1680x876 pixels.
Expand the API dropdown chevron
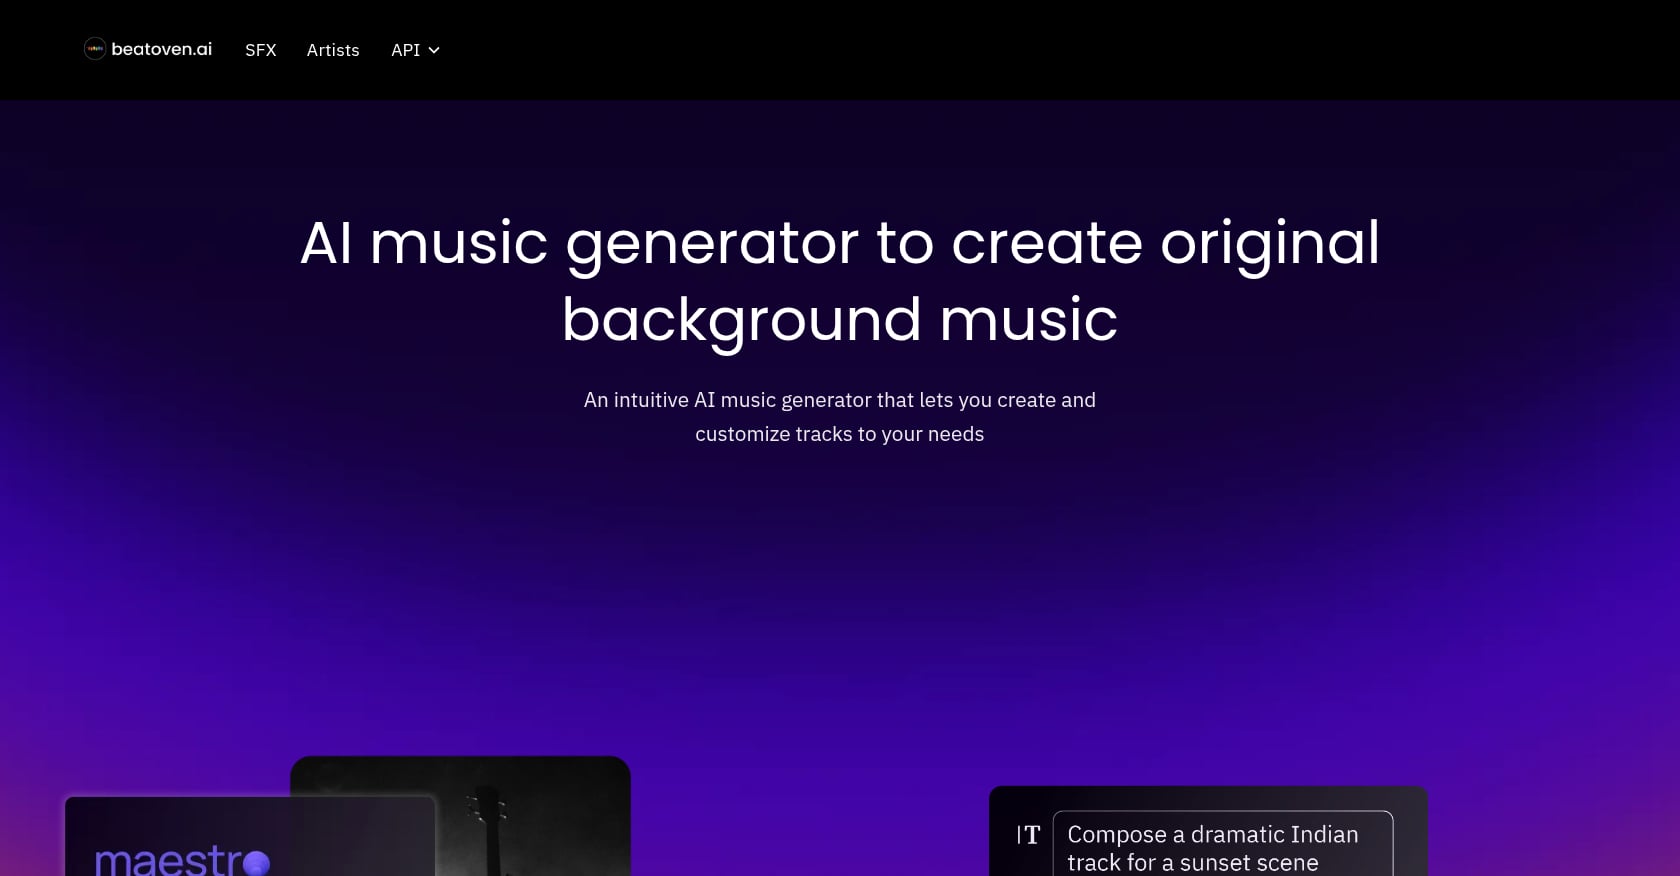(434, 50)
